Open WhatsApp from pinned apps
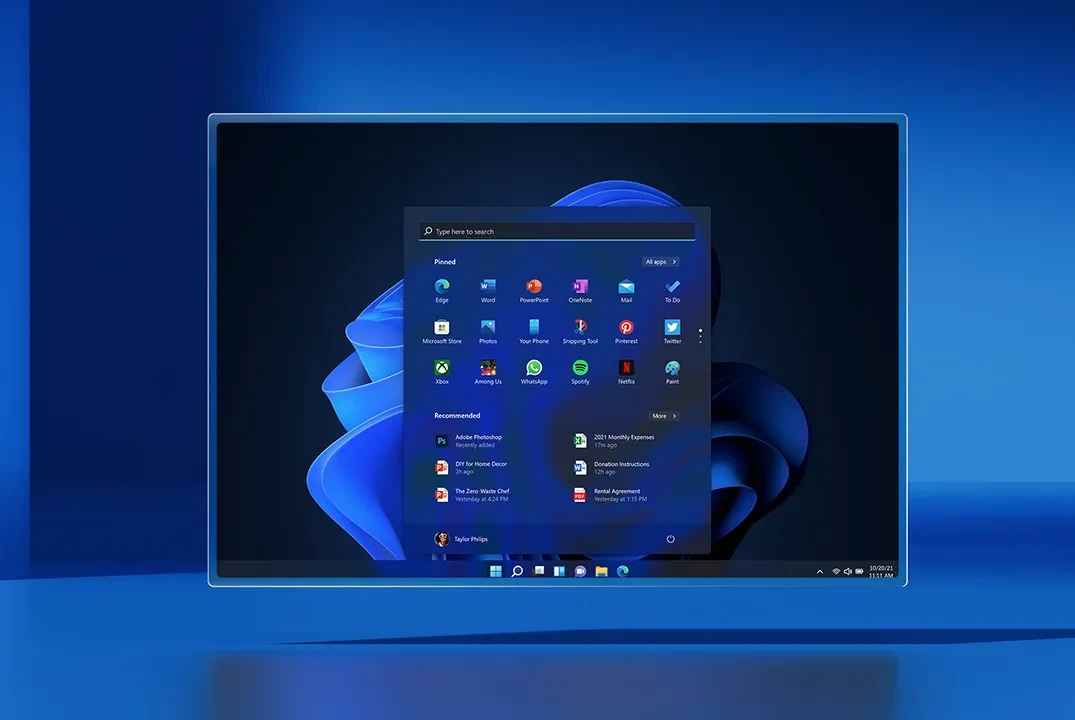The image size is (1075, 720). point(534,372)
